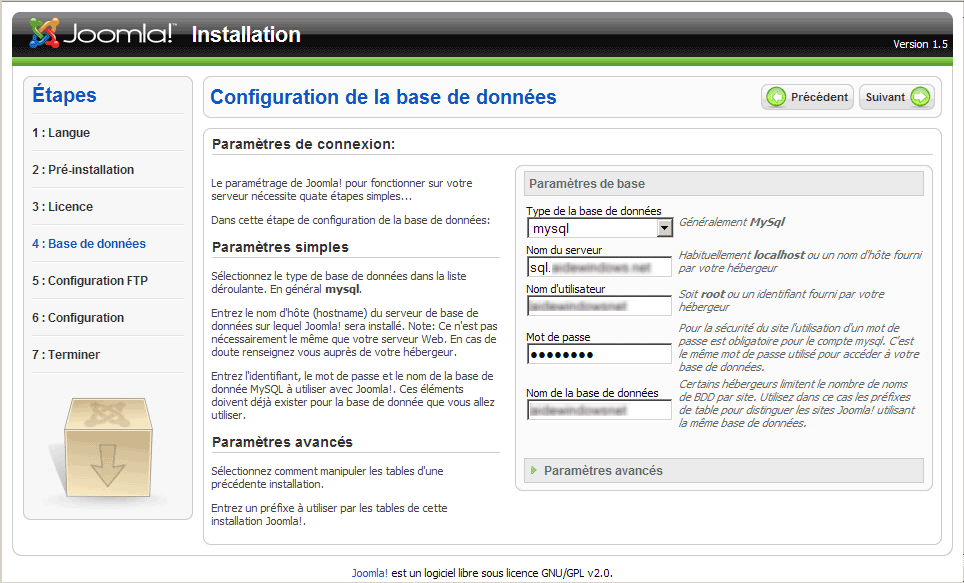The height and width of the screenshot is (583, 964).
Task: Click the 'Nom de la base de données' label
Action: 592,393
